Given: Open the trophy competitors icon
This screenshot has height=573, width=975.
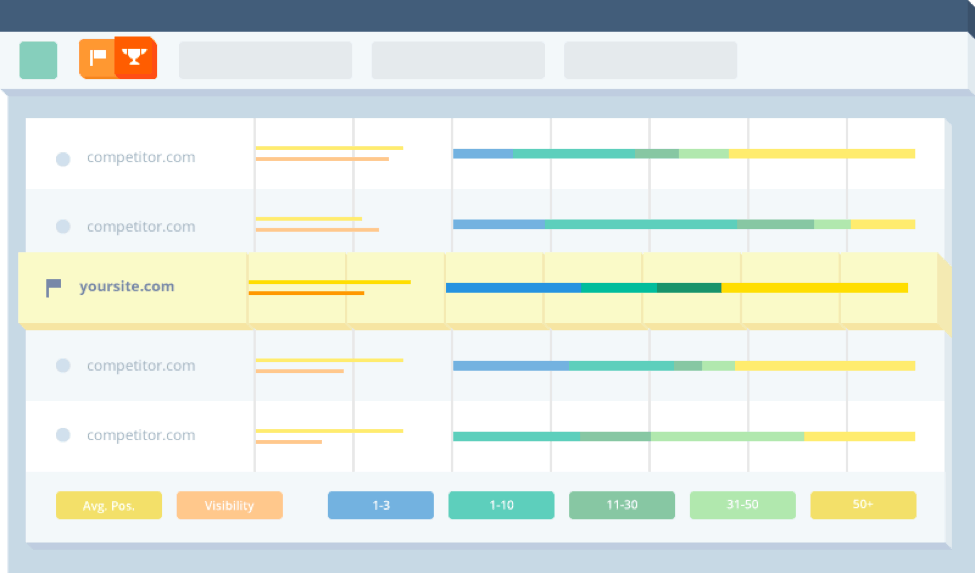Looking at the screenshot, I should [x=135, y=57].
